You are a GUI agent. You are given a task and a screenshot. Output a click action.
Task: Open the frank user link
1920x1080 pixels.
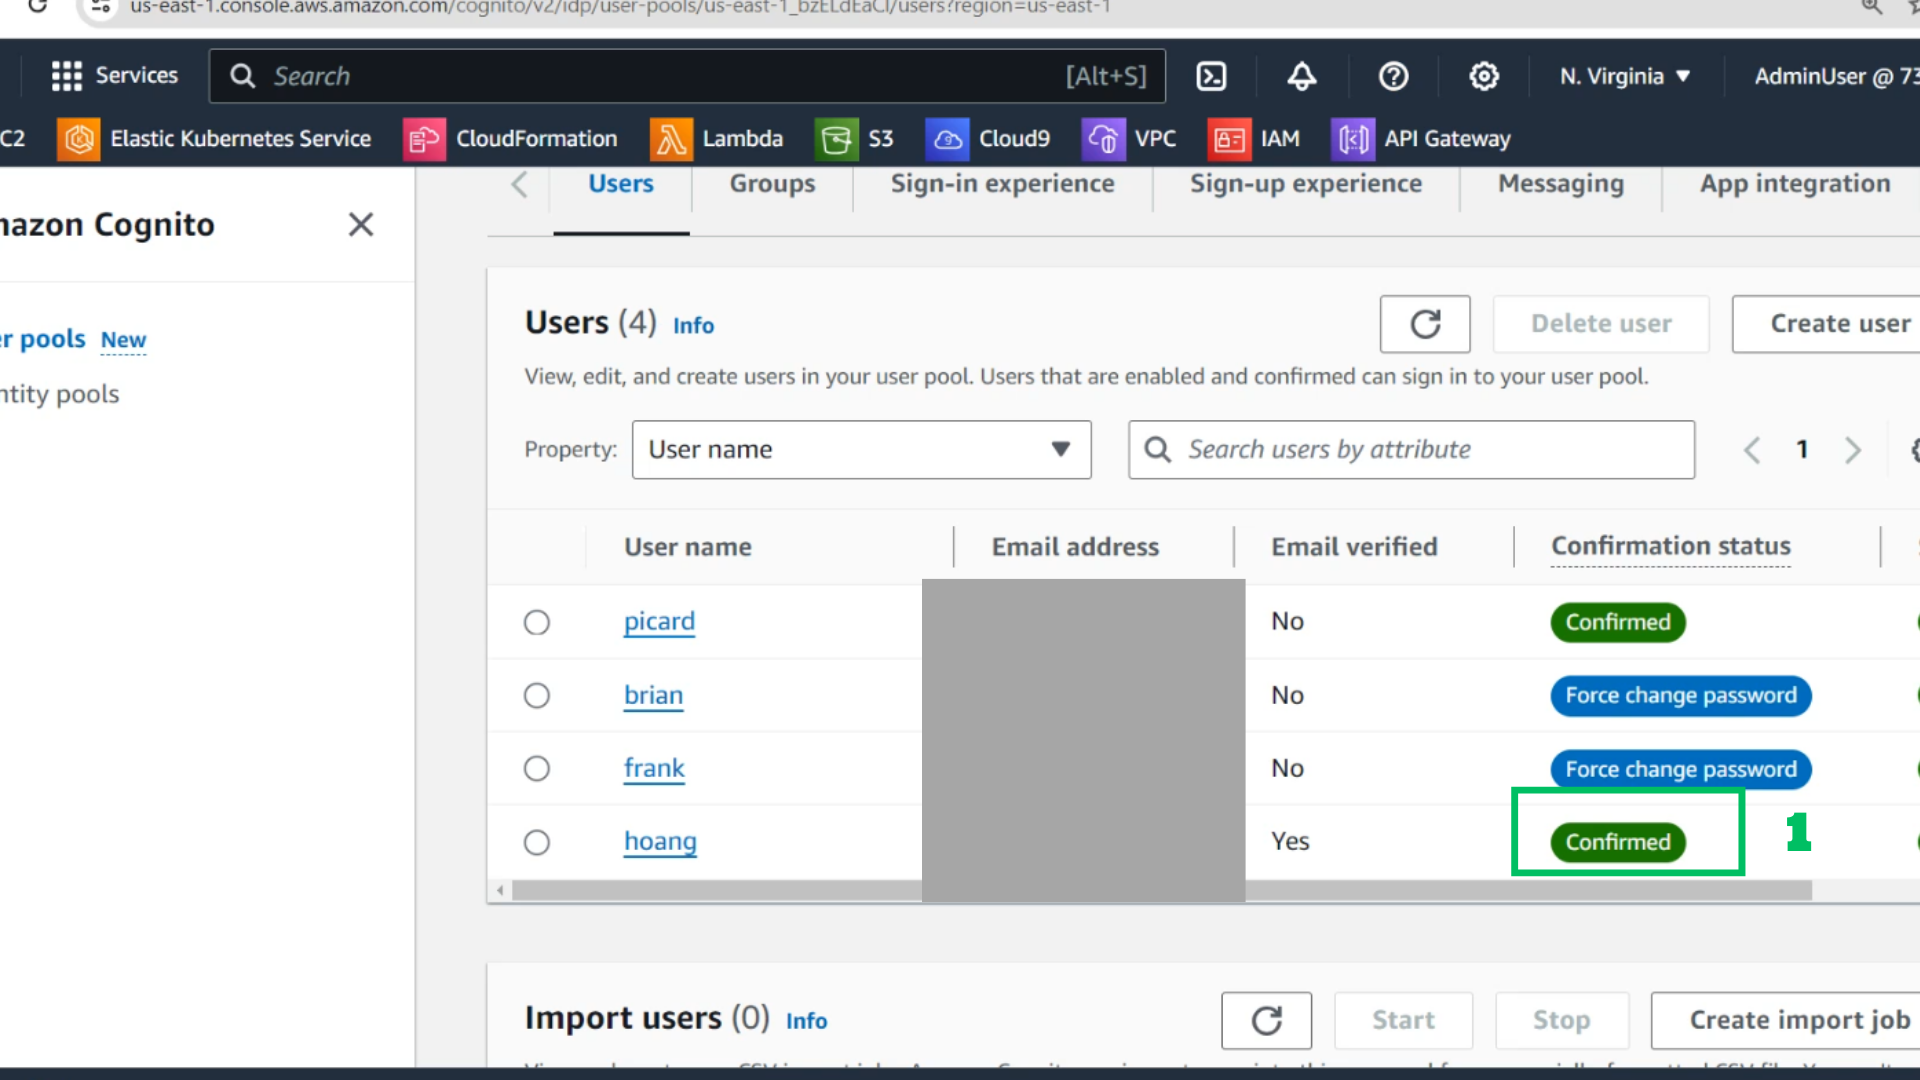(x=654, y=768)
